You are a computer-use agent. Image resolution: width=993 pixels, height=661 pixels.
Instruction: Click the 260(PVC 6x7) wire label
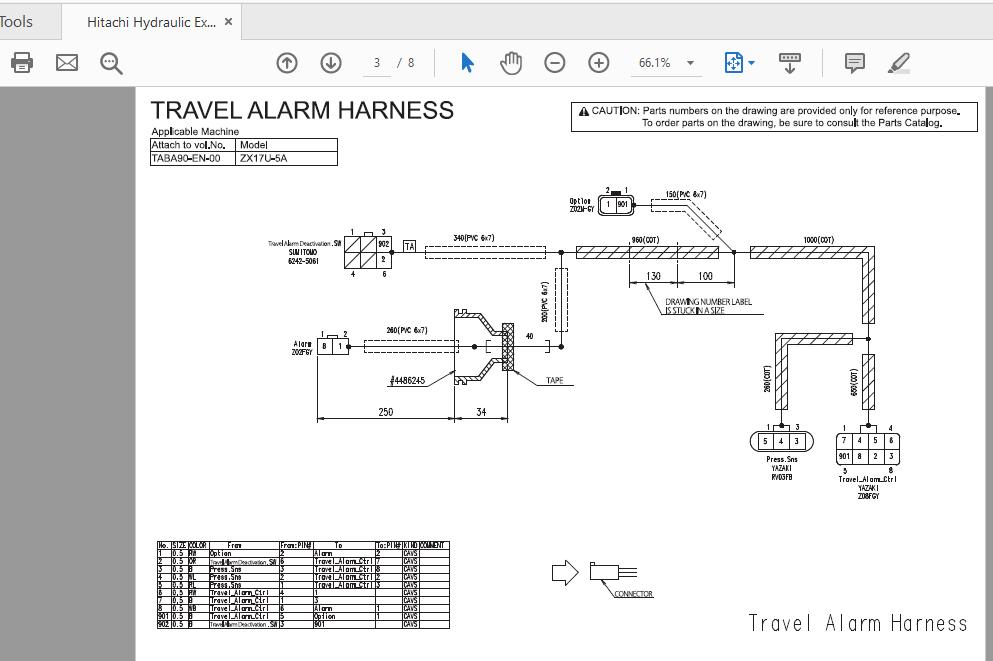(407, 330)
